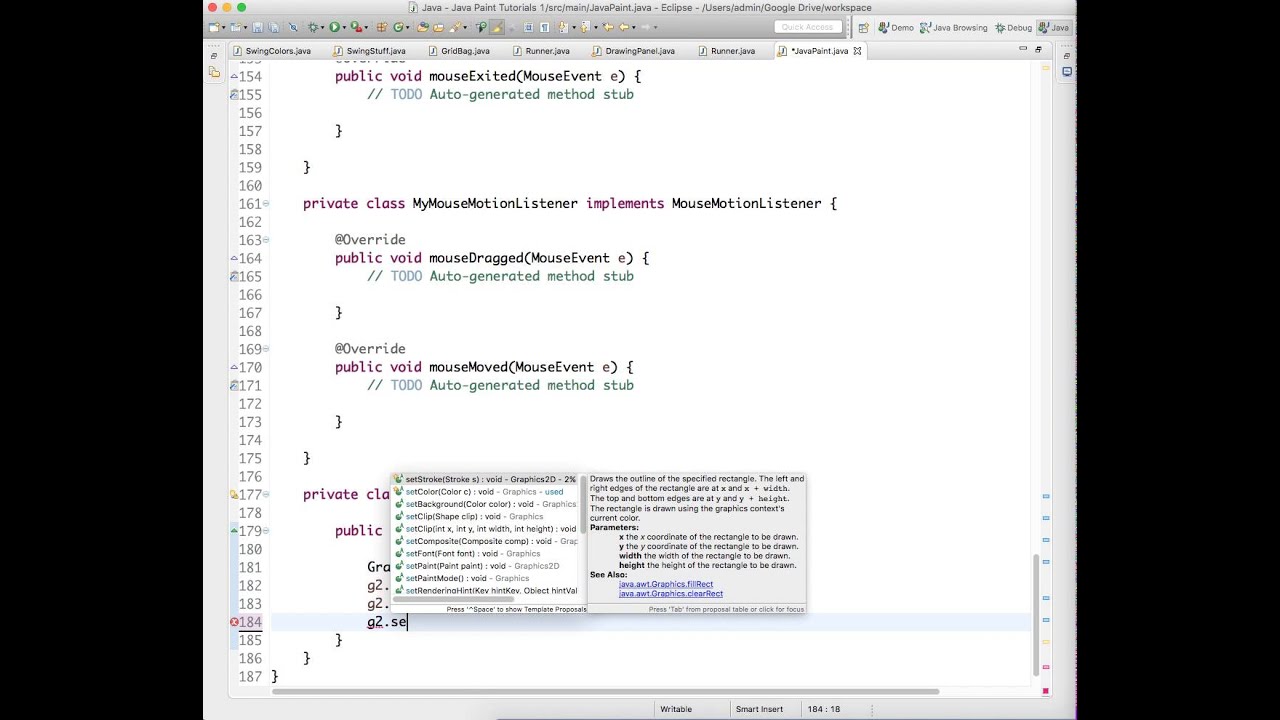Click the 184 : 18 cursor position status

pos(823,709)
